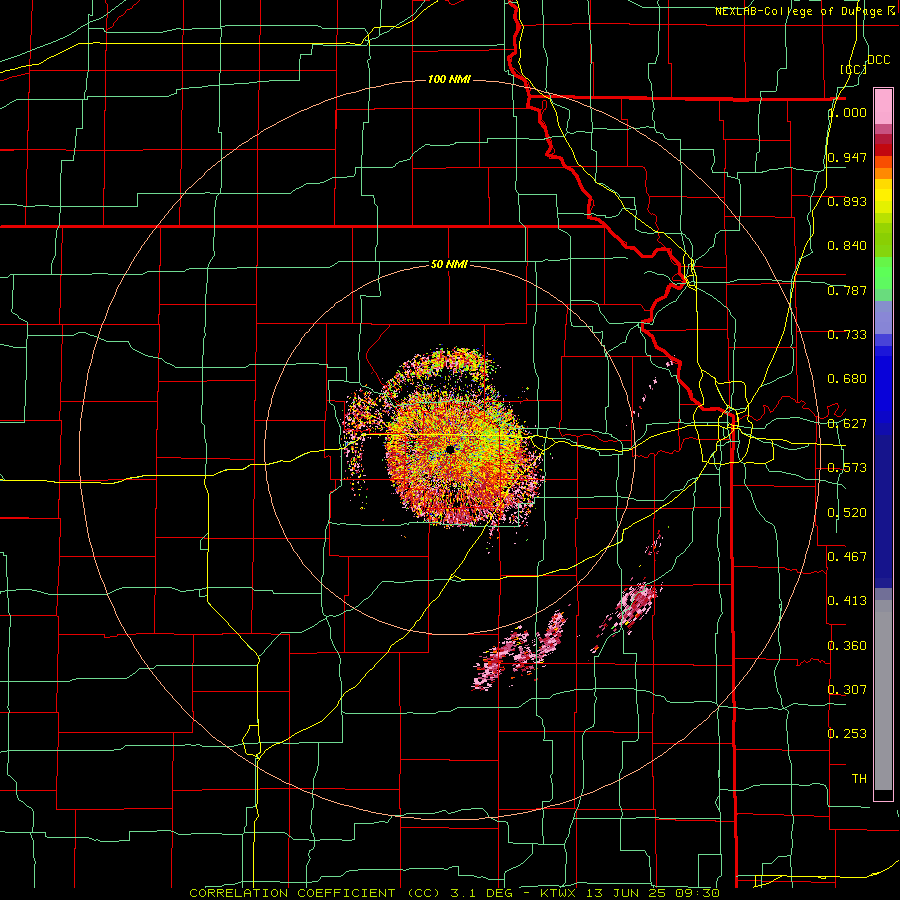900x900 pixels.
Task: Click the 0.893 color scale value
Action: pyautogui.click(x=847, y=201)
